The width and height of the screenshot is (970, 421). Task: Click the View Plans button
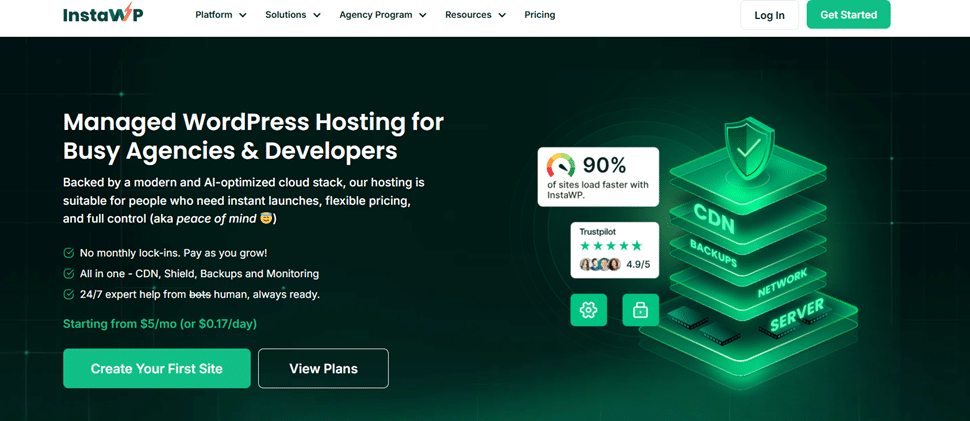[324, 368]
